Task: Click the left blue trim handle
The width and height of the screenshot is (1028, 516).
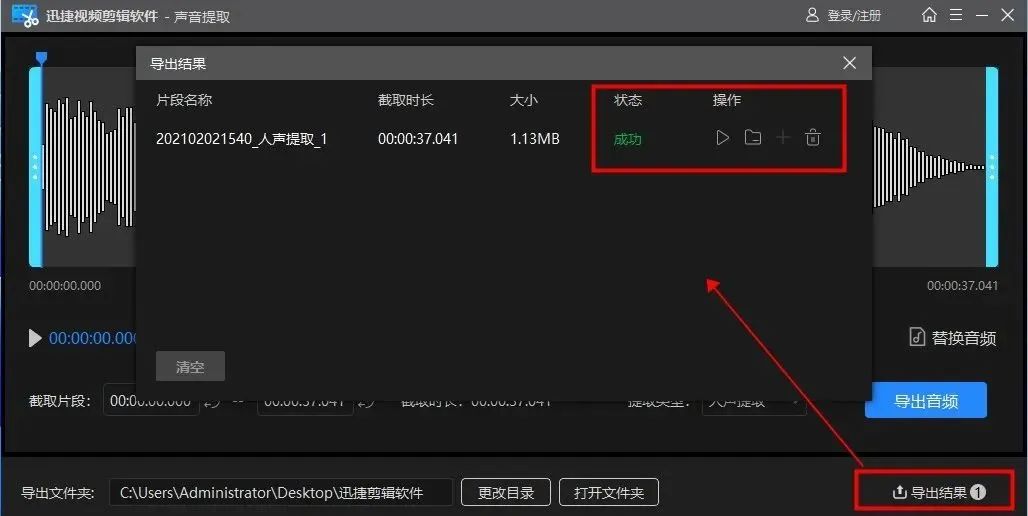Action: coord(35,167)
